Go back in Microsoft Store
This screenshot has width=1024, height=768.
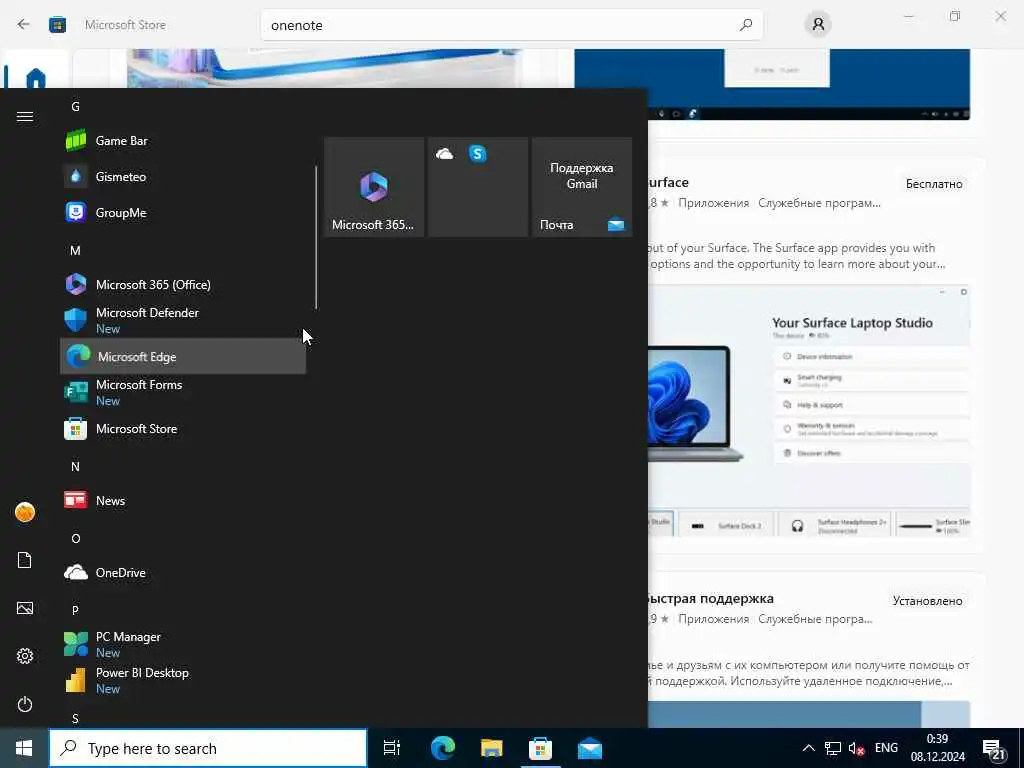click(24, 25)
